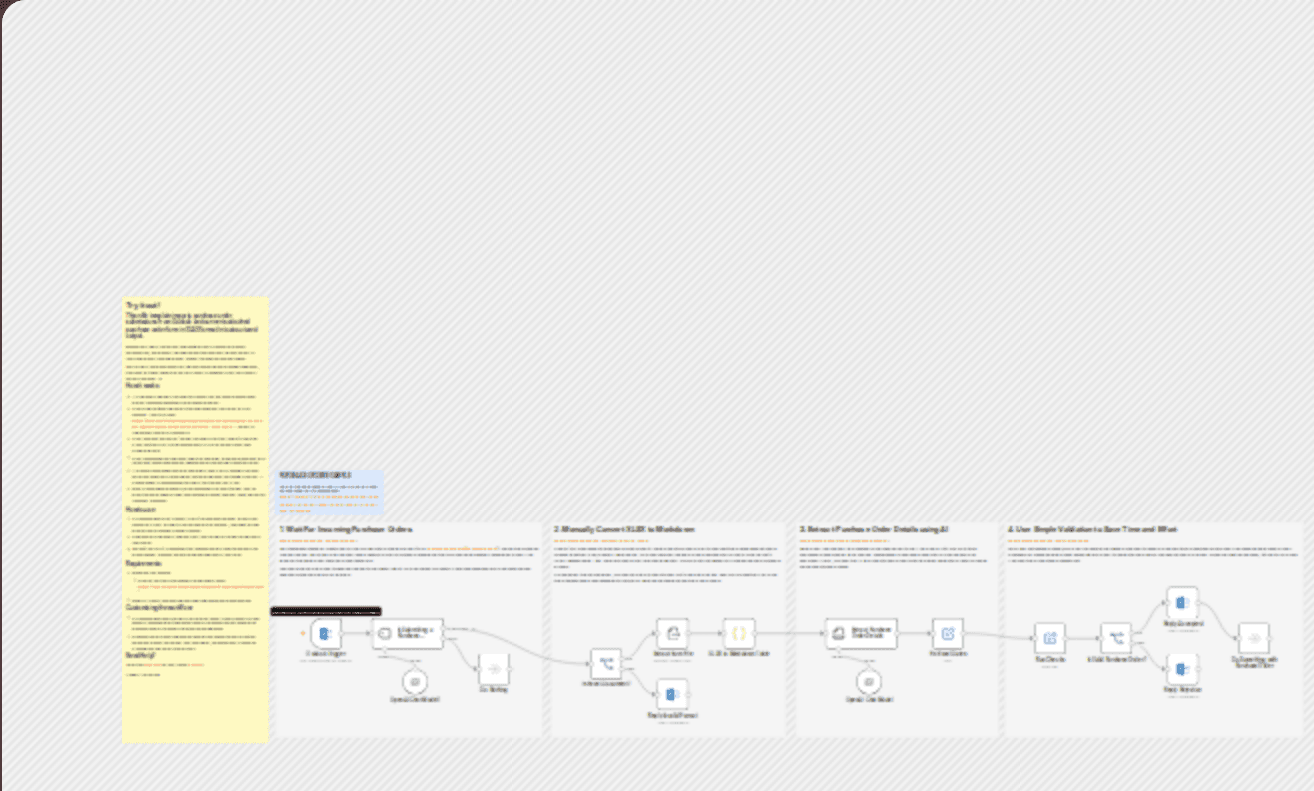Screen dimensions: 1314x791
Task: Open the OpenAI Chat Model under the classifier
Action: tap(414, 681)
